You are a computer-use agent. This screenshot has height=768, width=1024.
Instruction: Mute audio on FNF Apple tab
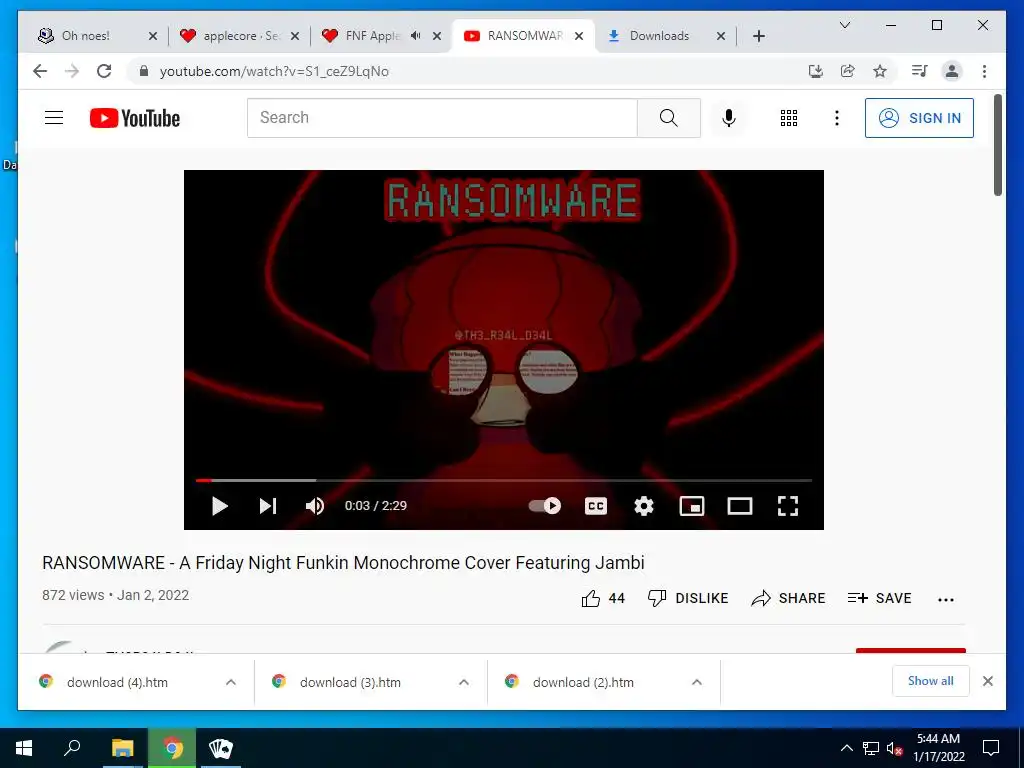(415, 36)
